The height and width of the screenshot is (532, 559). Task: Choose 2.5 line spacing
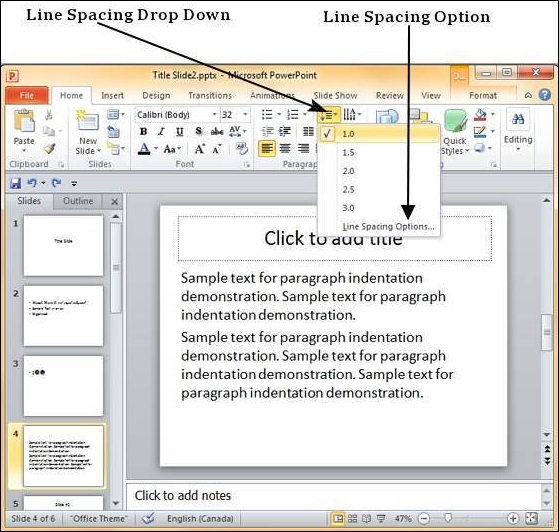point(379,189)
